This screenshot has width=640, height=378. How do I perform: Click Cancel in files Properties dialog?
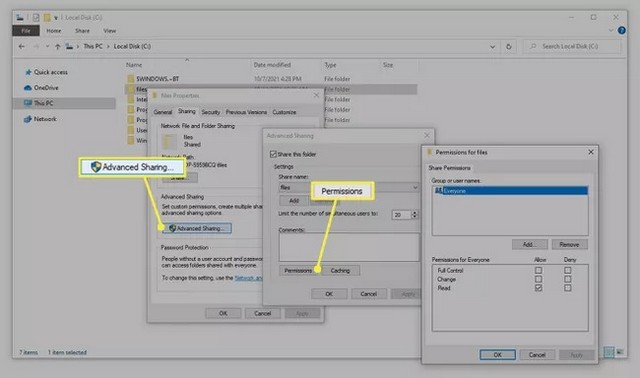click(x=262, y=314)
